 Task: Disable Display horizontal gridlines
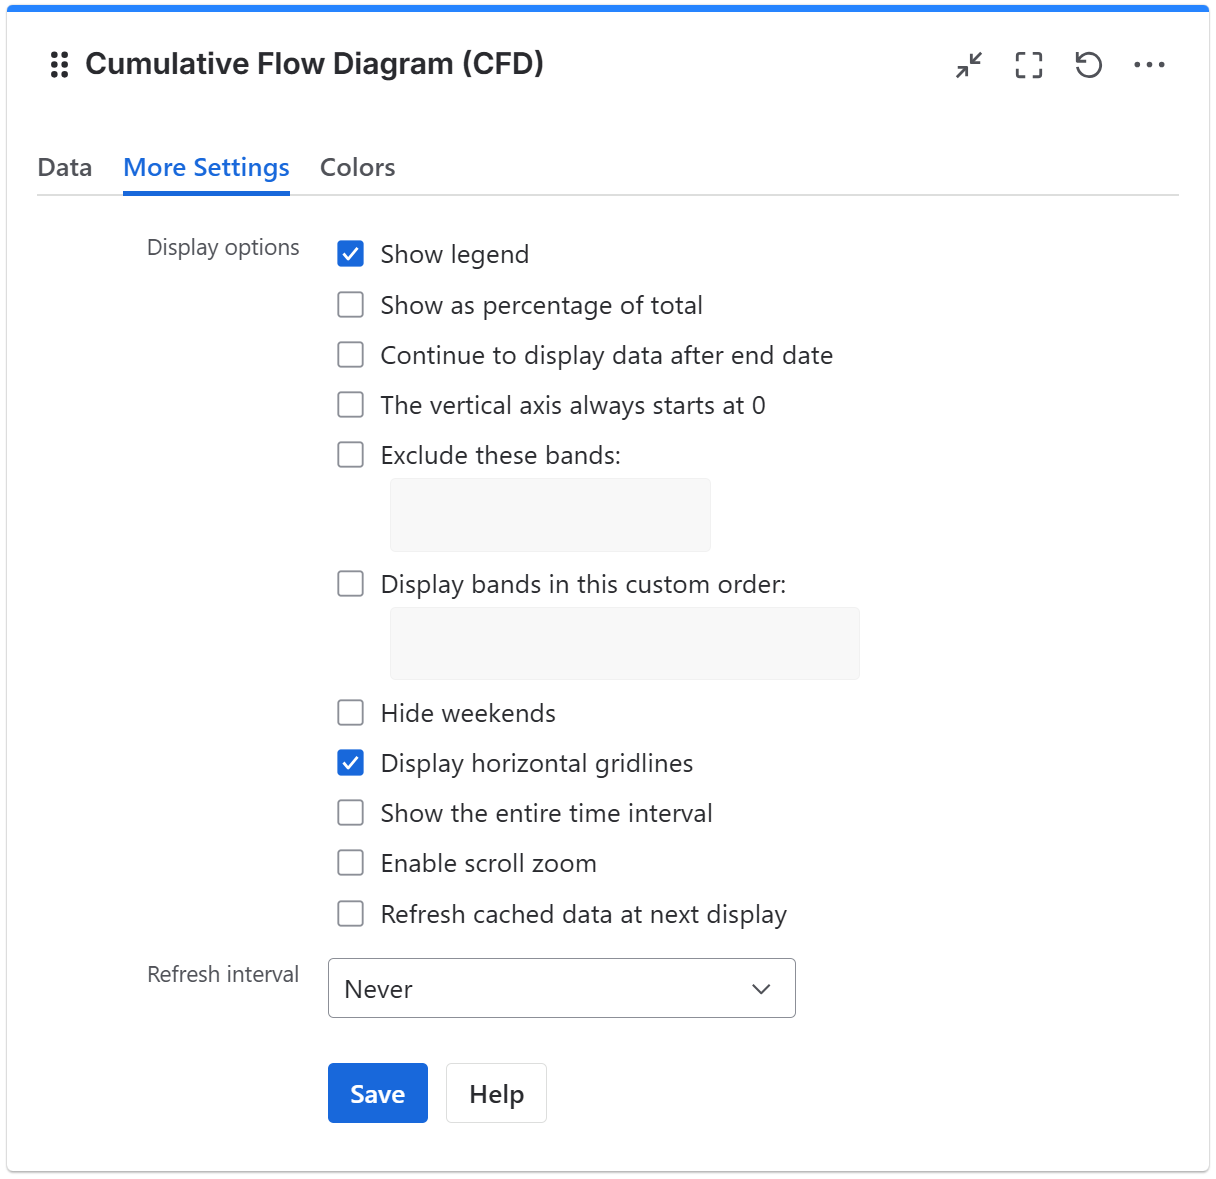click(x=350, y=762)
